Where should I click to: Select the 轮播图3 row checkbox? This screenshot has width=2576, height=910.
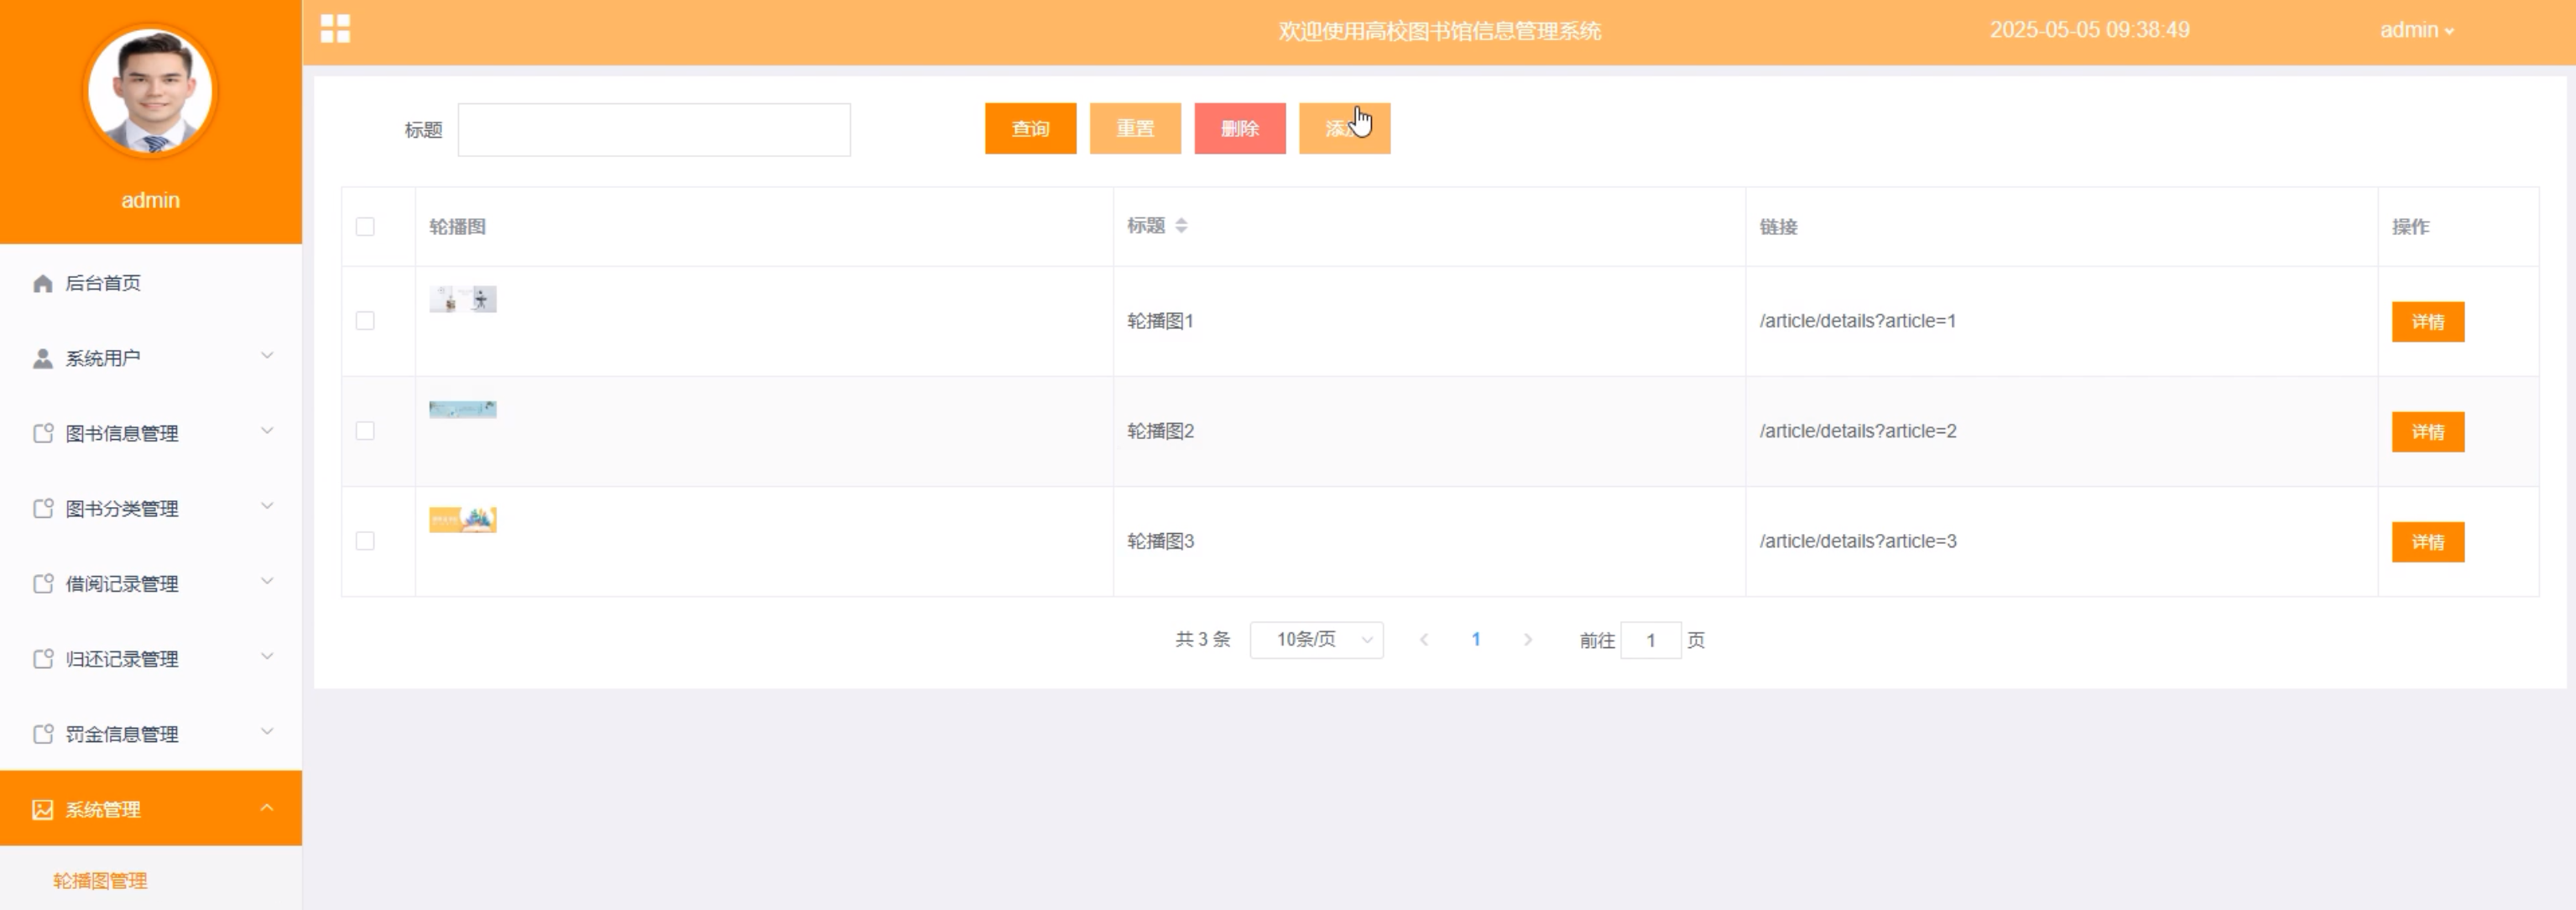coord(365,541)
